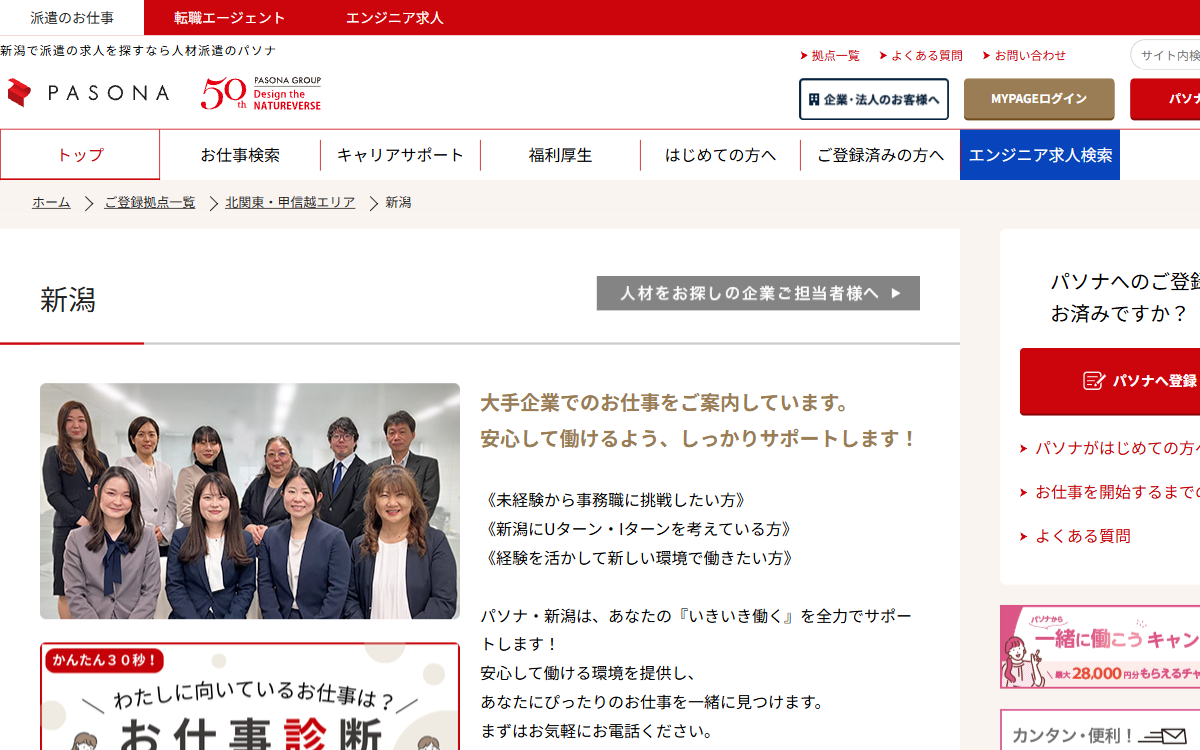Click the 新潟 breadcrumb text

398,203
